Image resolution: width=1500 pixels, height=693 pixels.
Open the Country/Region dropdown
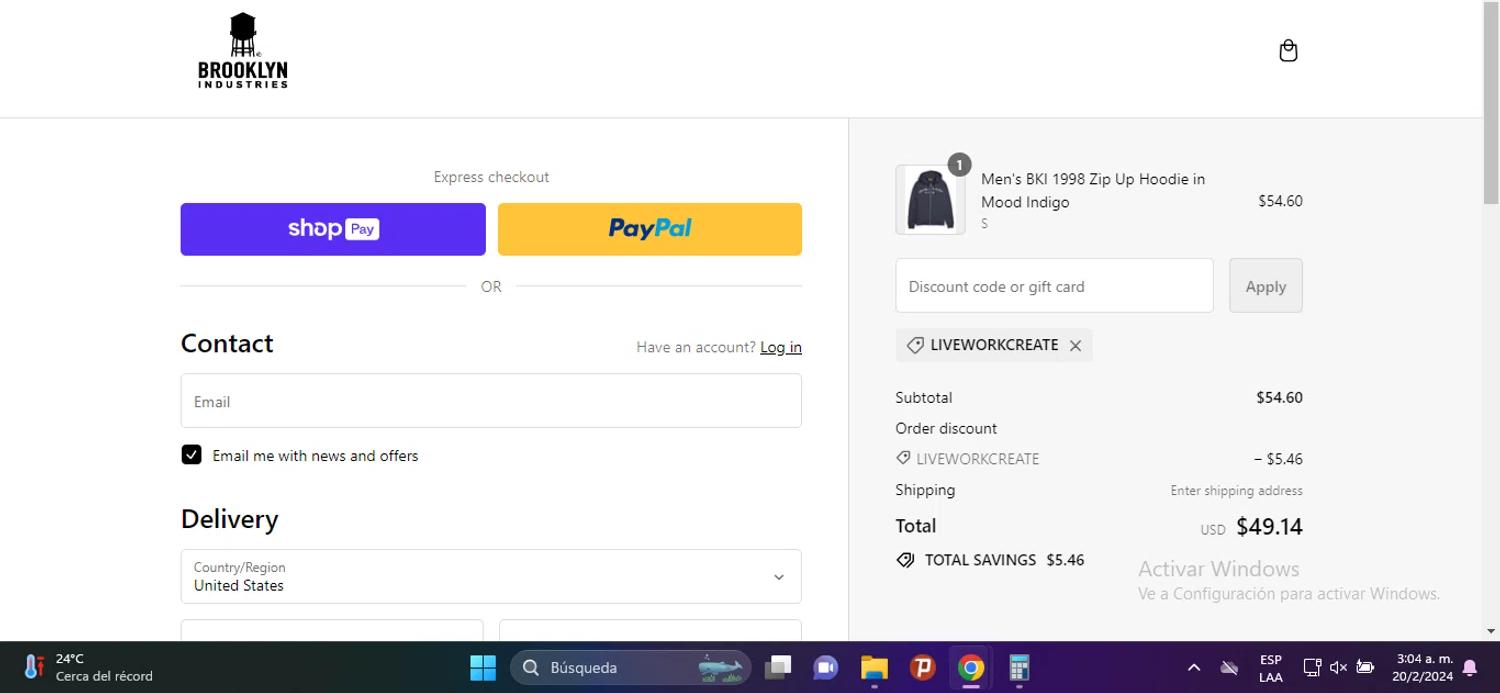click(491, 576)
